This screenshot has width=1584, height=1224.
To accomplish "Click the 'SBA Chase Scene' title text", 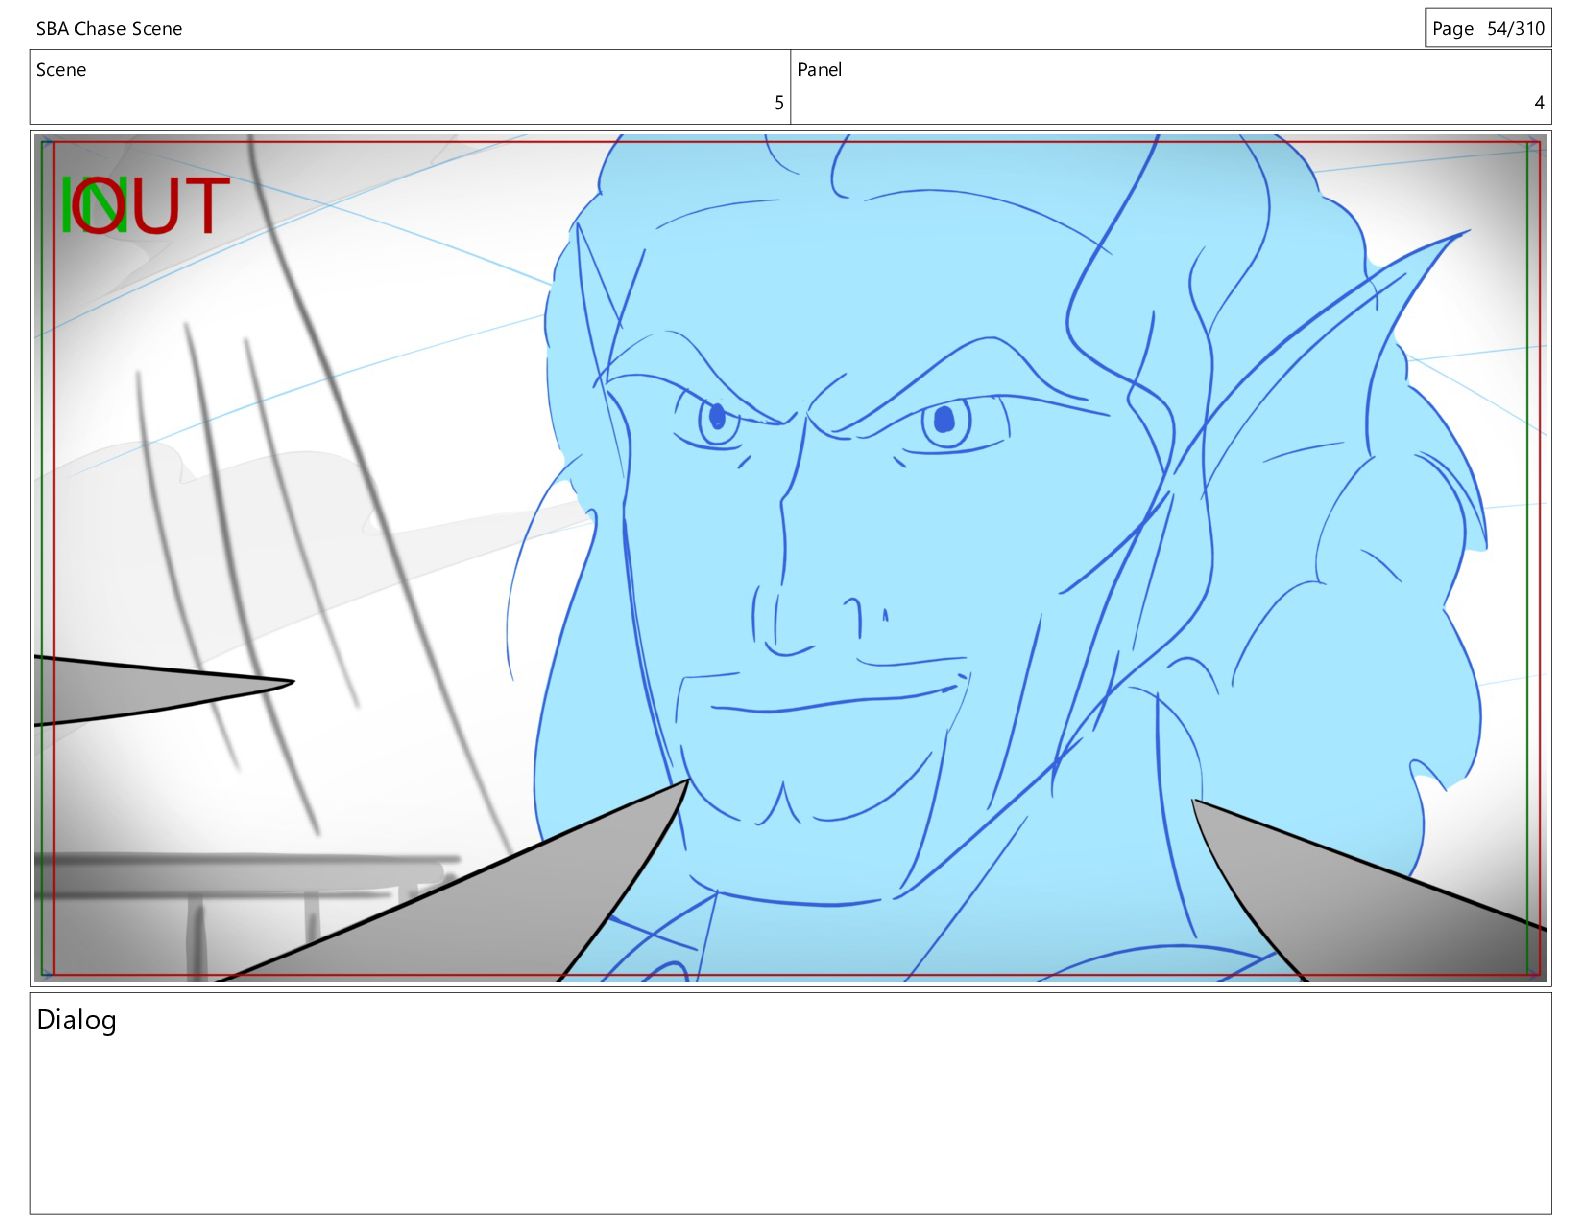I will [x=109, y=29].
